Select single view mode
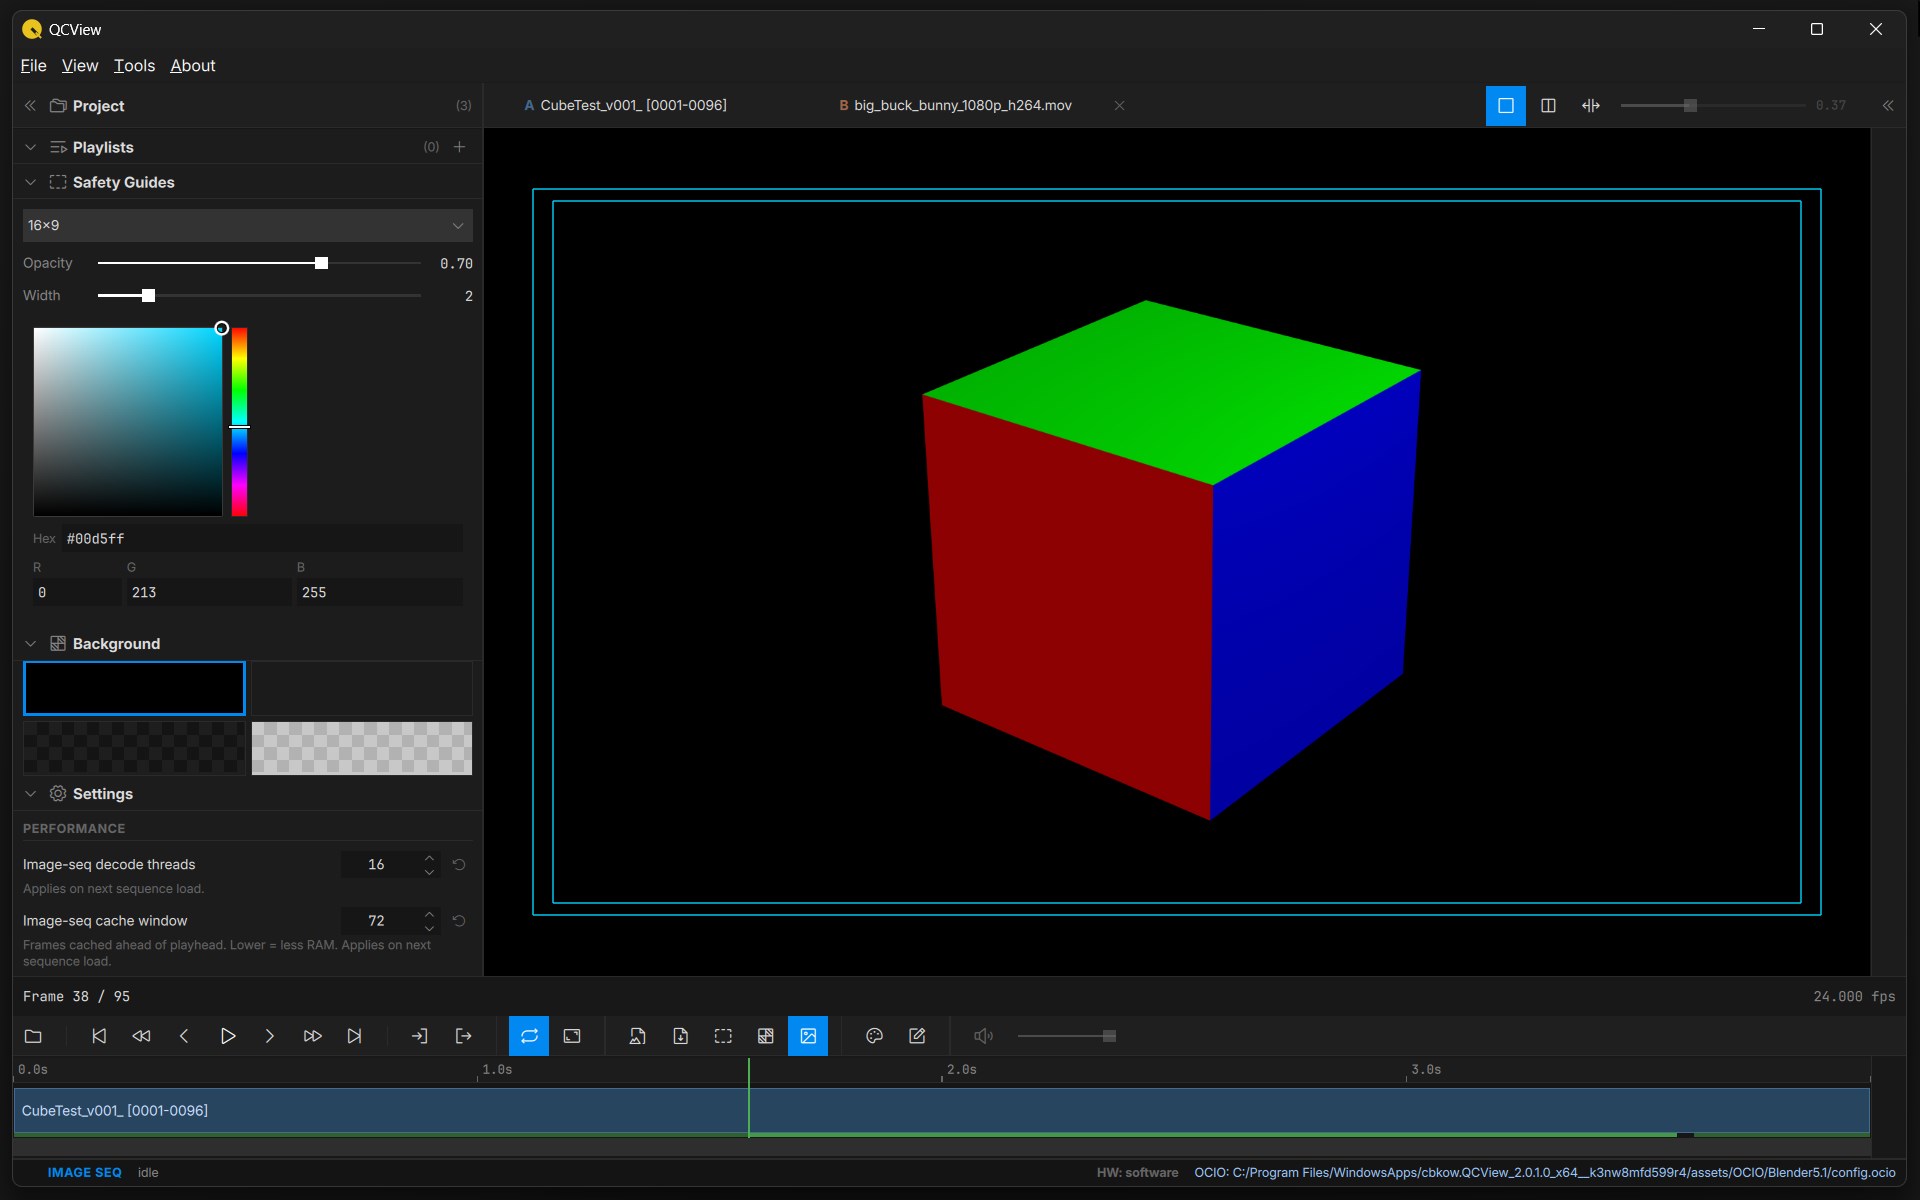The image size is (1920, 1200). click(1505, 105)
